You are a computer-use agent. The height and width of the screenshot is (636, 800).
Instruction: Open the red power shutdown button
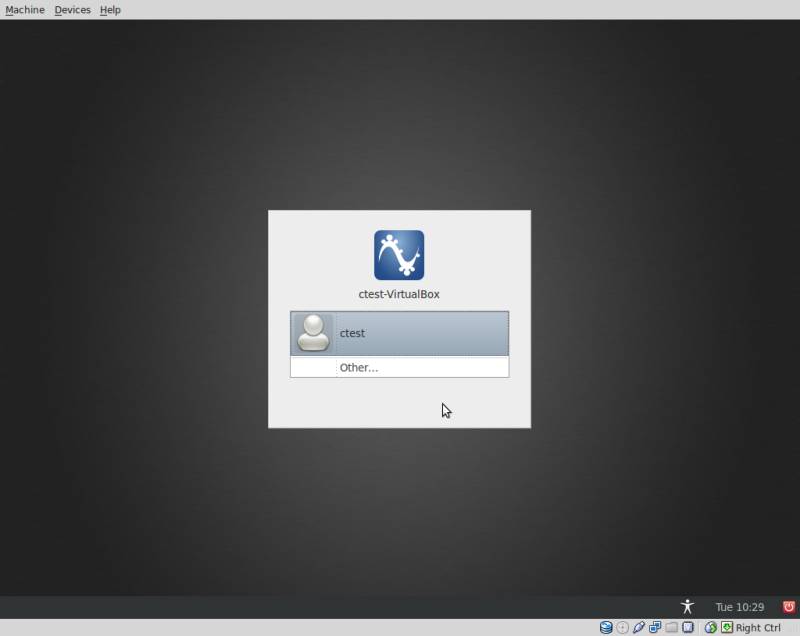coord(788,606)
